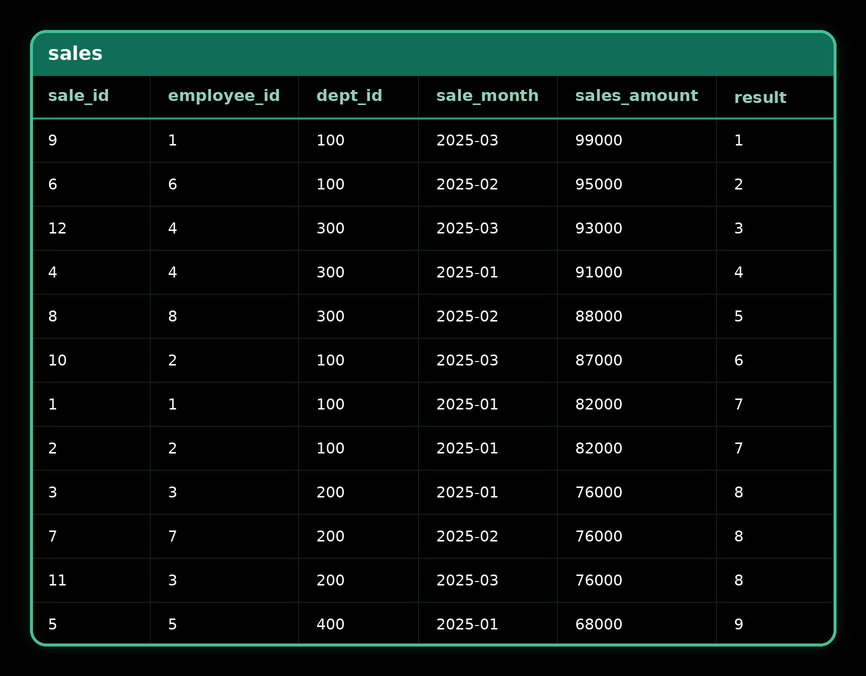This screenshot has width=866, height=676.
Task: Click the sales_amount cell 95000
Action: coord(599,184)
